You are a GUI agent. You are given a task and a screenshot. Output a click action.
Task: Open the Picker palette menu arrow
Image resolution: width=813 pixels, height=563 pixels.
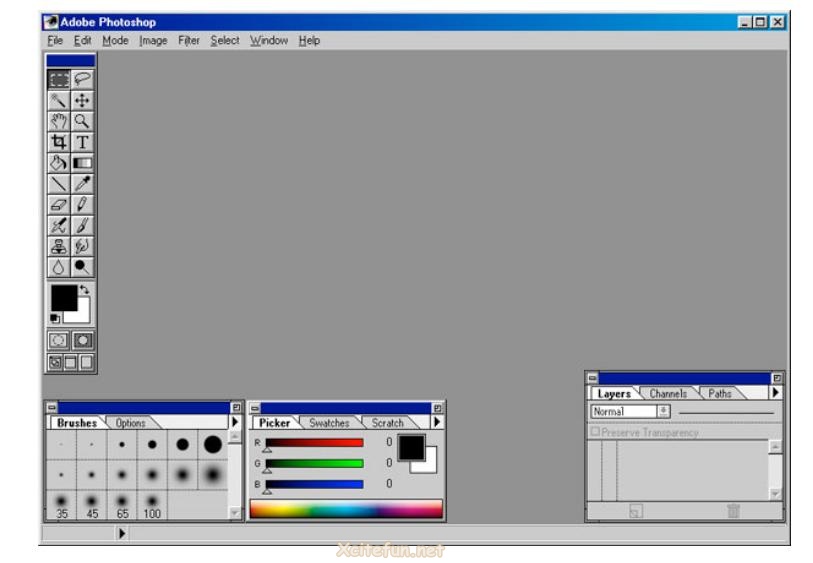[x=437, y=422]
